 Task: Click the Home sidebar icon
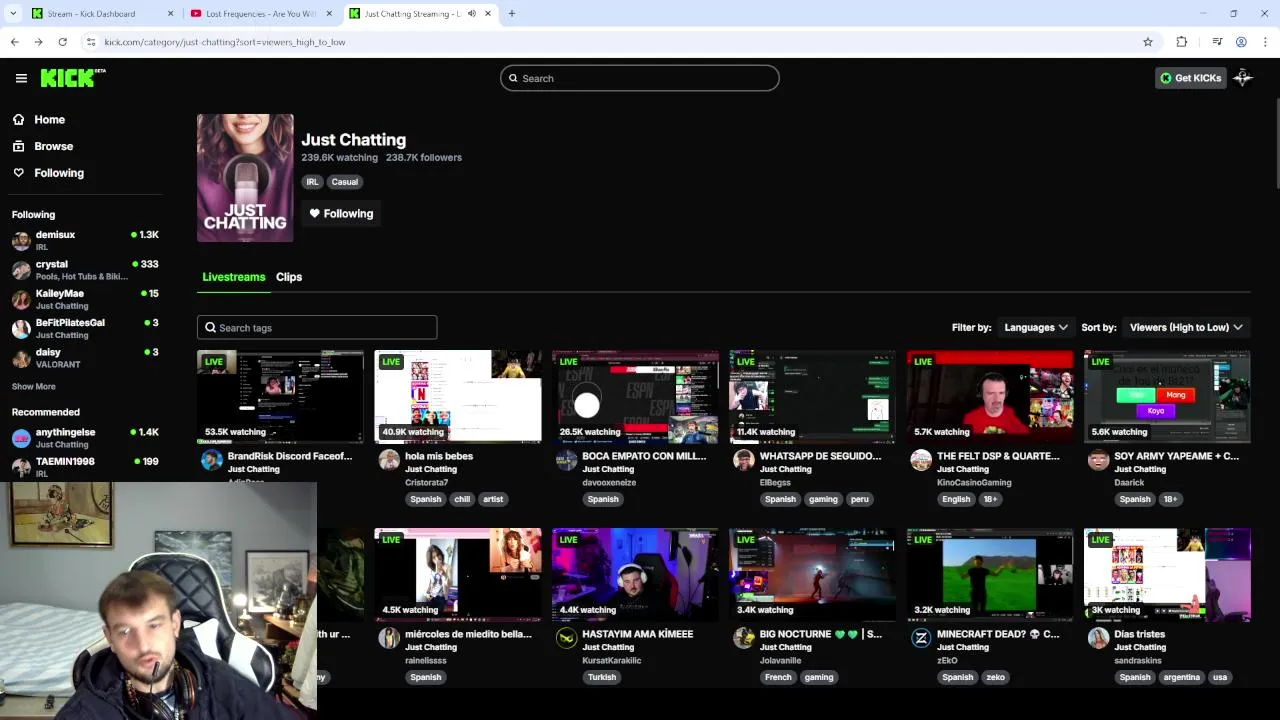tap(18, 119)
